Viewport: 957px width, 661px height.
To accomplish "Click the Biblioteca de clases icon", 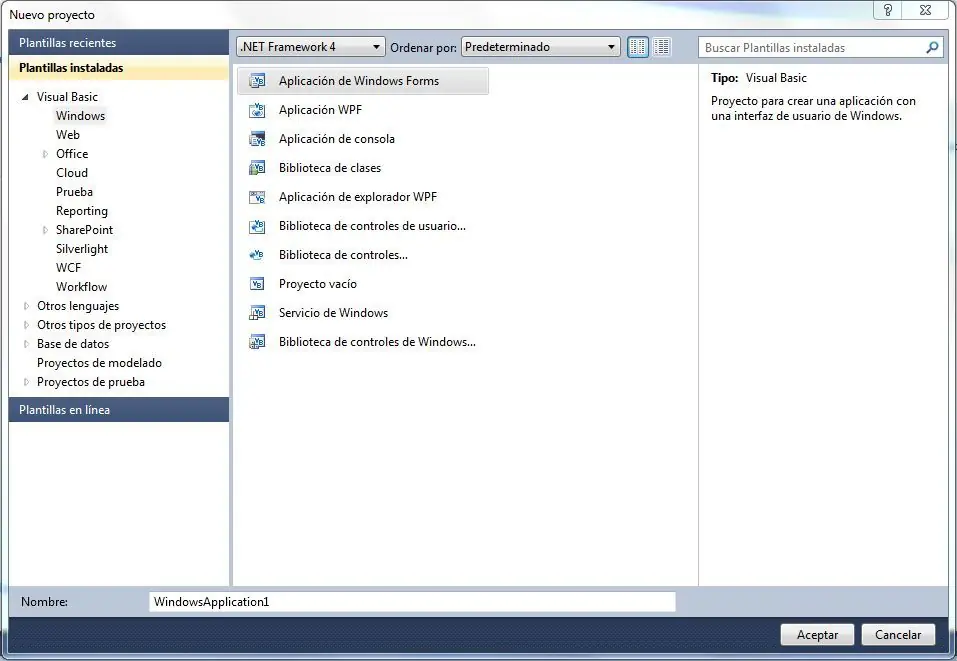I will click(258, 168).
